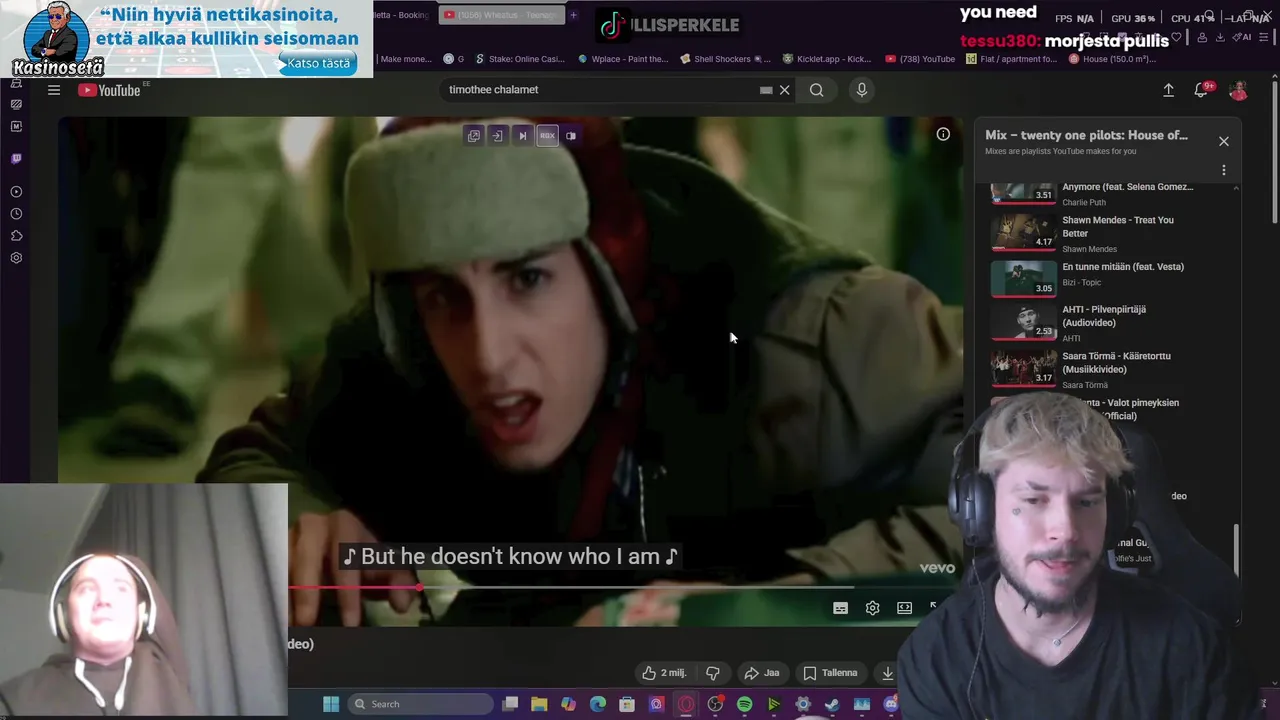Toggle the RBX overlay button on video
Screen dimensions: 1280x720
pos(547,136)
